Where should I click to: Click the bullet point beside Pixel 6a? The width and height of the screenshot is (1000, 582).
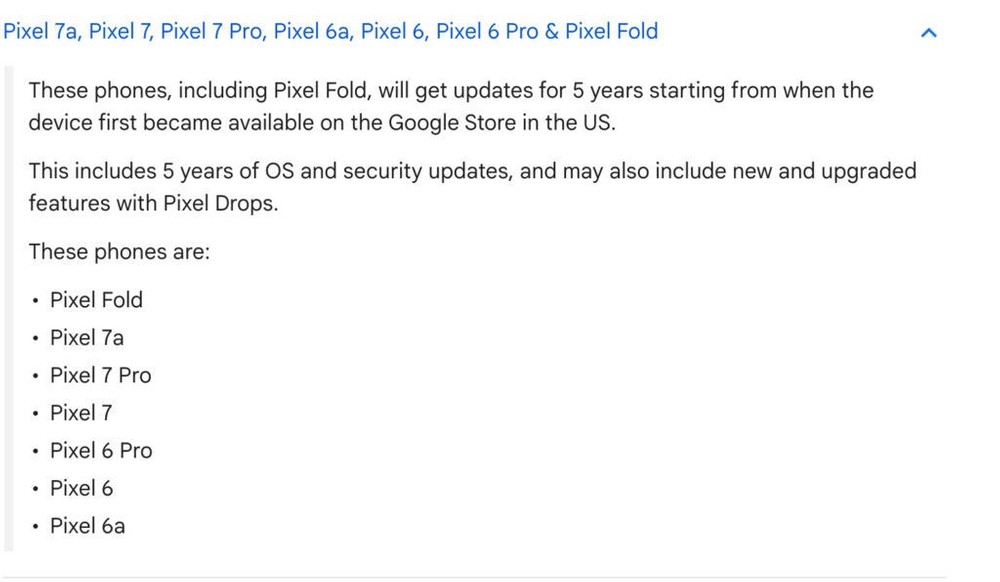[x=35, y=527]
